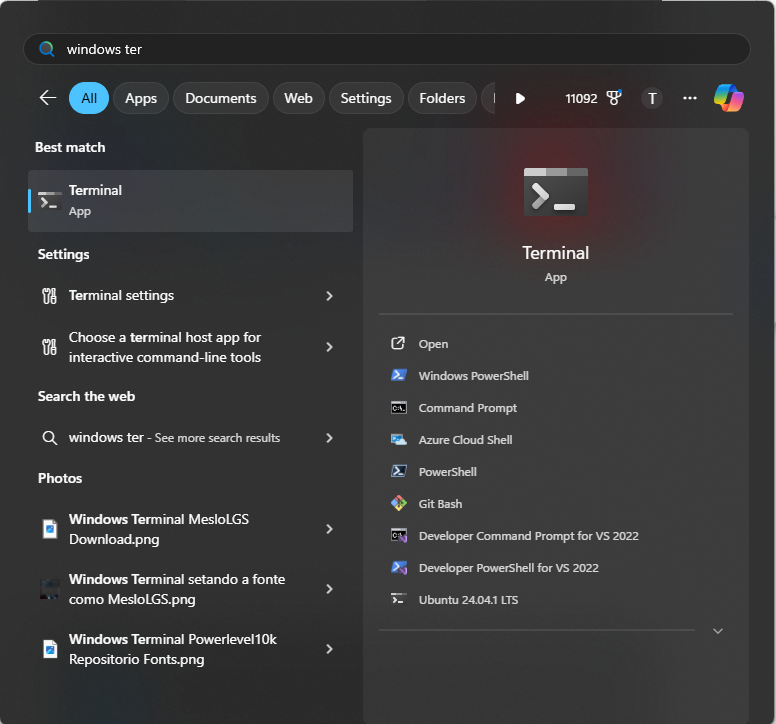776x724 pixels.
Task: Launch Azure Cloud Shell profile
Action: 556,440
